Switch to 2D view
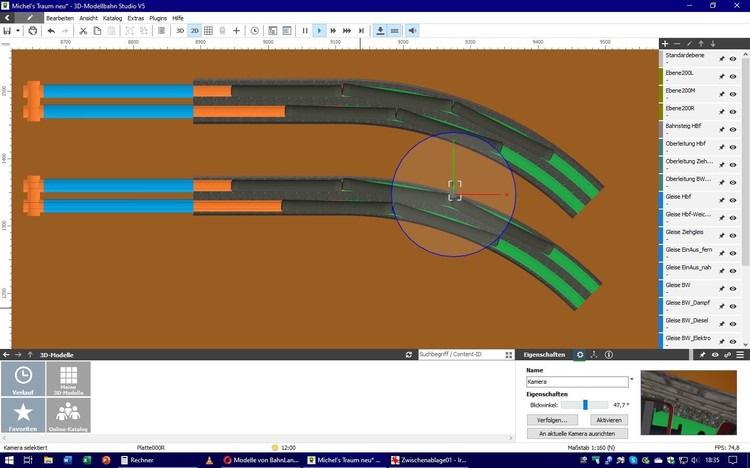Screen dimensions: 750x468 [x=194, y=31]
